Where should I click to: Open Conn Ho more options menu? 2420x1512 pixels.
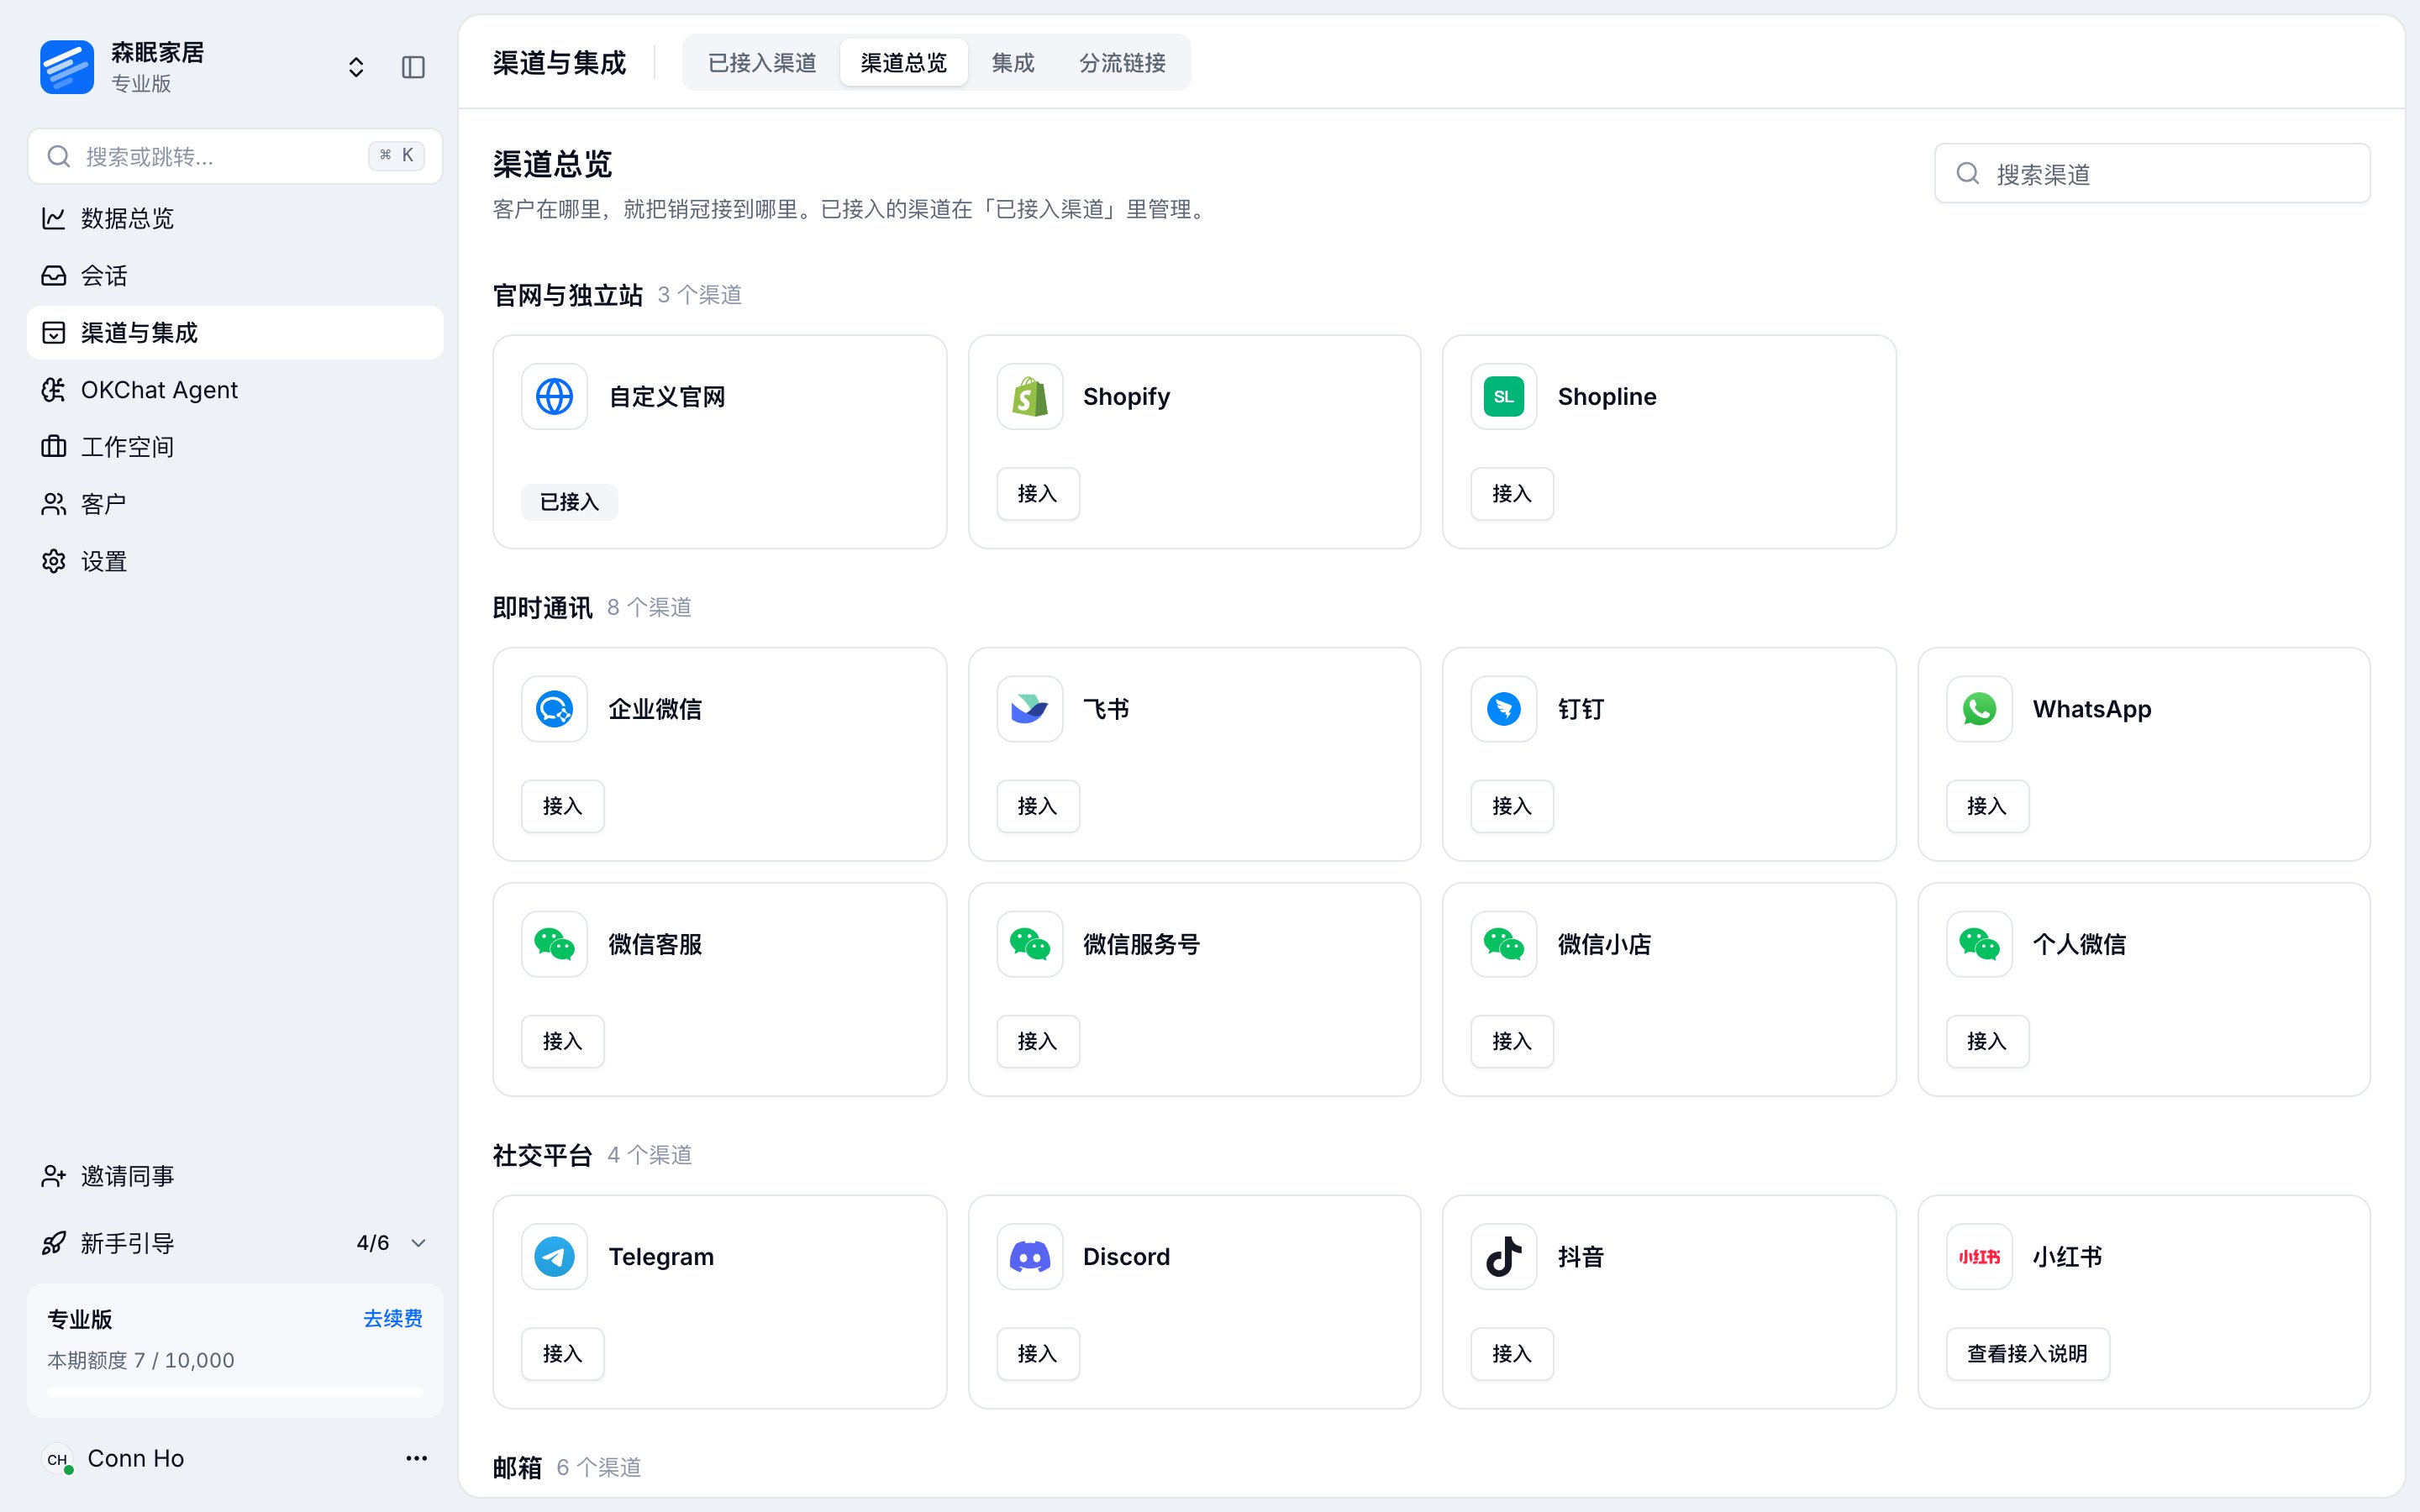pos(416,1458)
